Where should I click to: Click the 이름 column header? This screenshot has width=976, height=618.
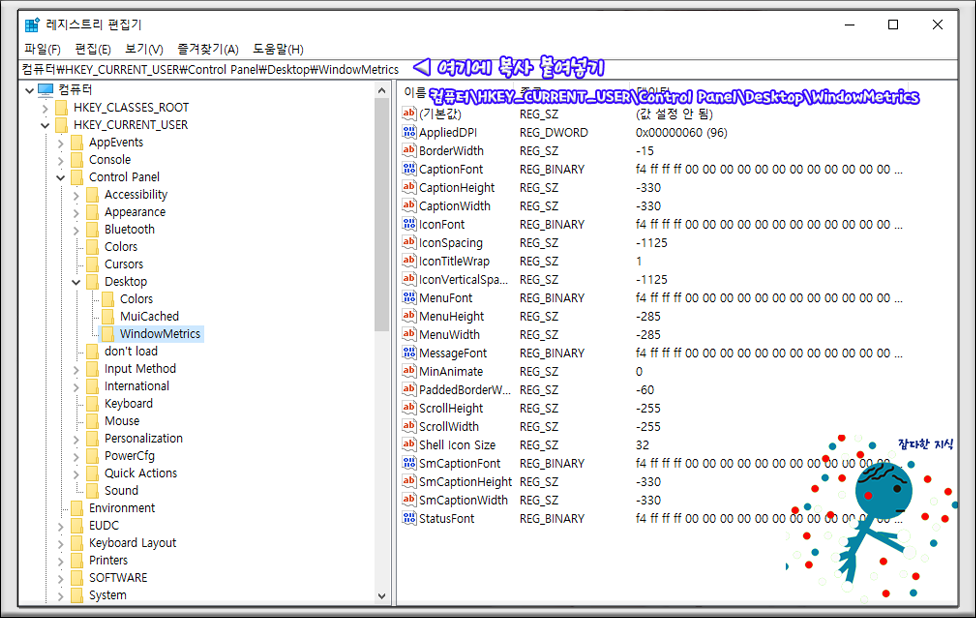(414, 92)
